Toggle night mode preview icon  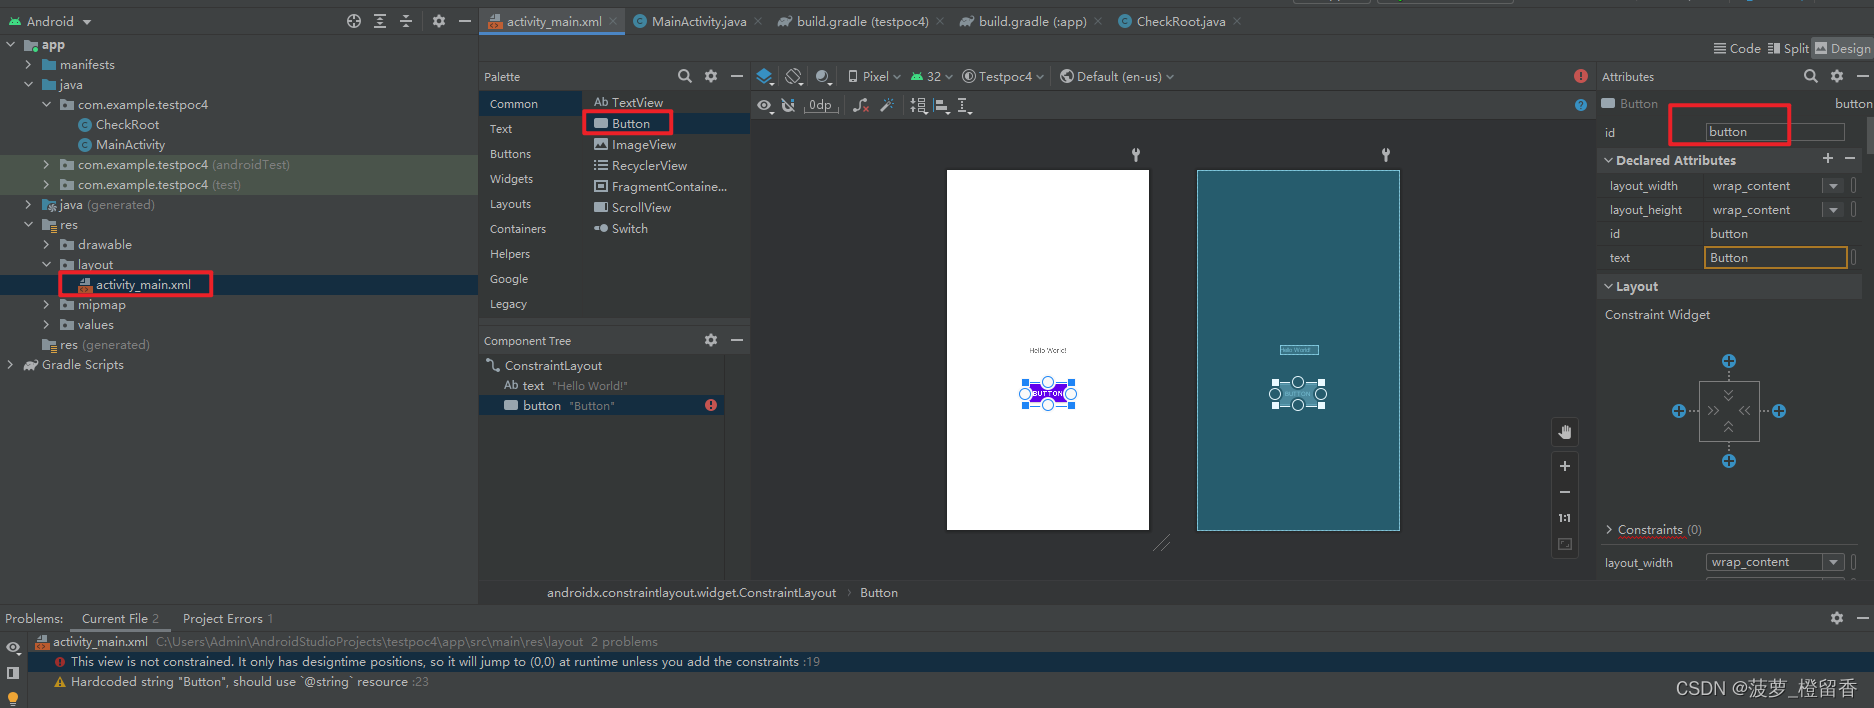822,76
